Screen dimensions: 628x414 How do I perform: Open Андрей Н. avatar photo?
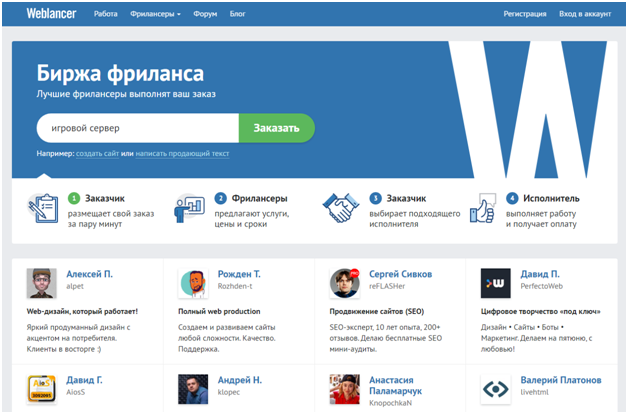click(193, 389)
